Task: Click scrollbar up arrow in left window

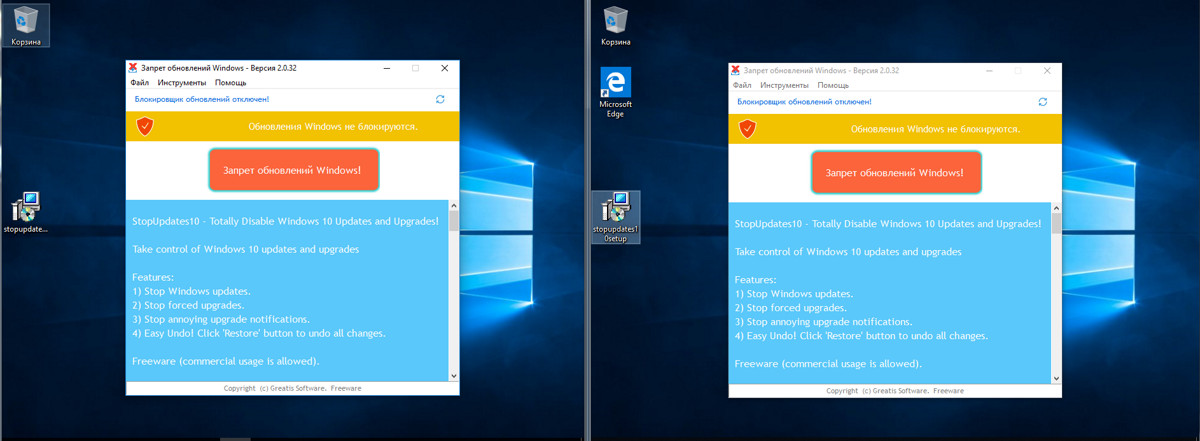Action: (453, 205)
